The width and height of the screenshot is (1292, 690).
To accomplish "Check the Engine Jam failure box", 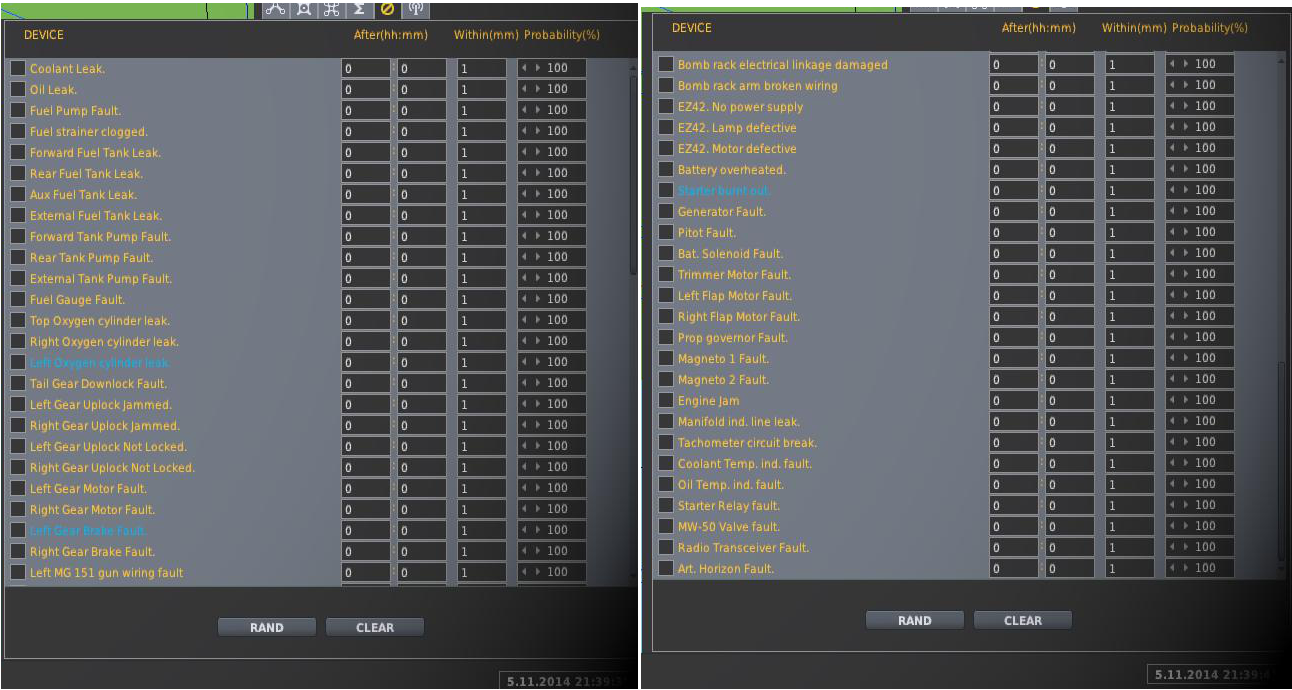I will click(666, 400).
